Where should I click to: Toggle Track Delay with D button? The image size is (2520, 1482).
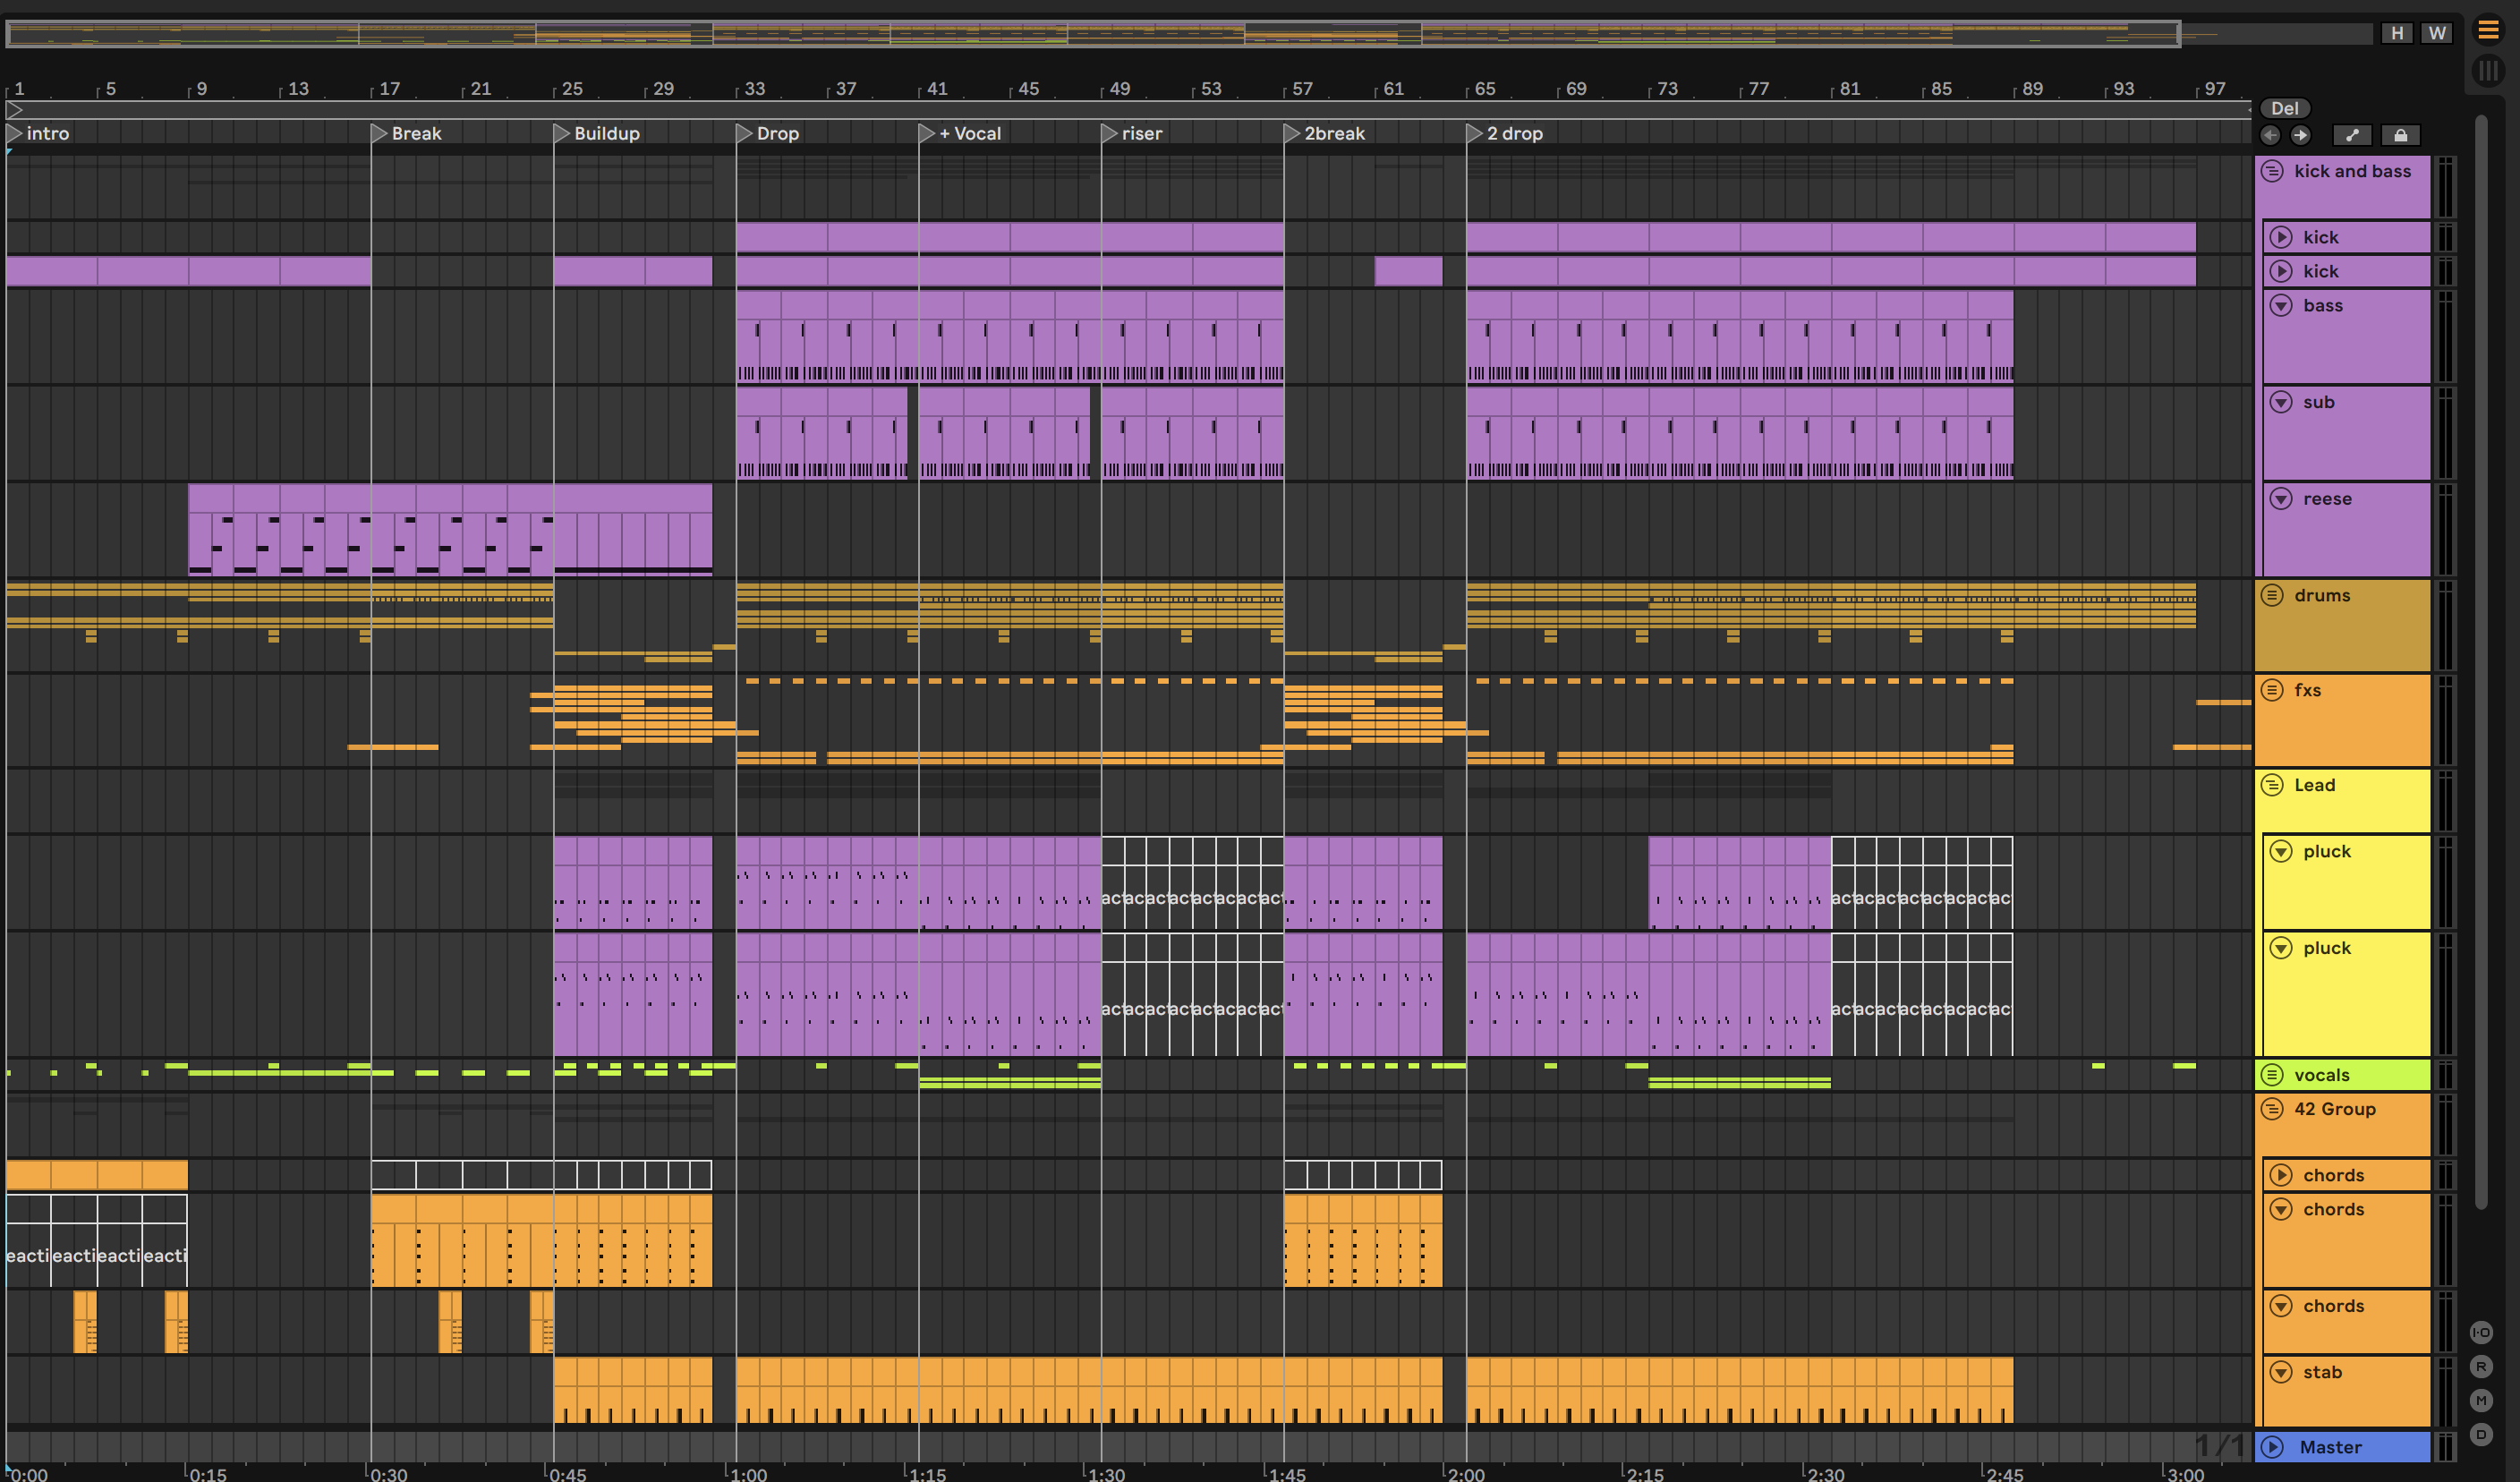click(2481, 1434)
